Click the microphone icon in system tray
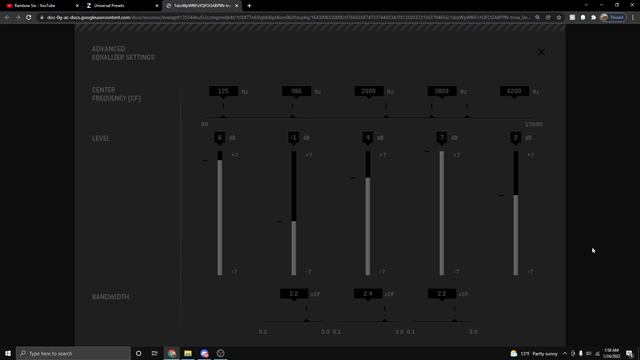 click(x=580, y=353)
